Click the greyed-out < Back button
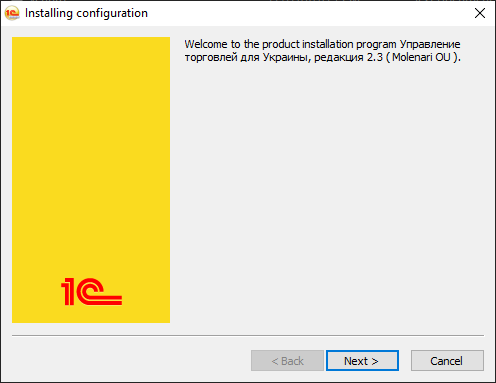Image resolution: width=496 pixels, height=383 pixels. 287,360
